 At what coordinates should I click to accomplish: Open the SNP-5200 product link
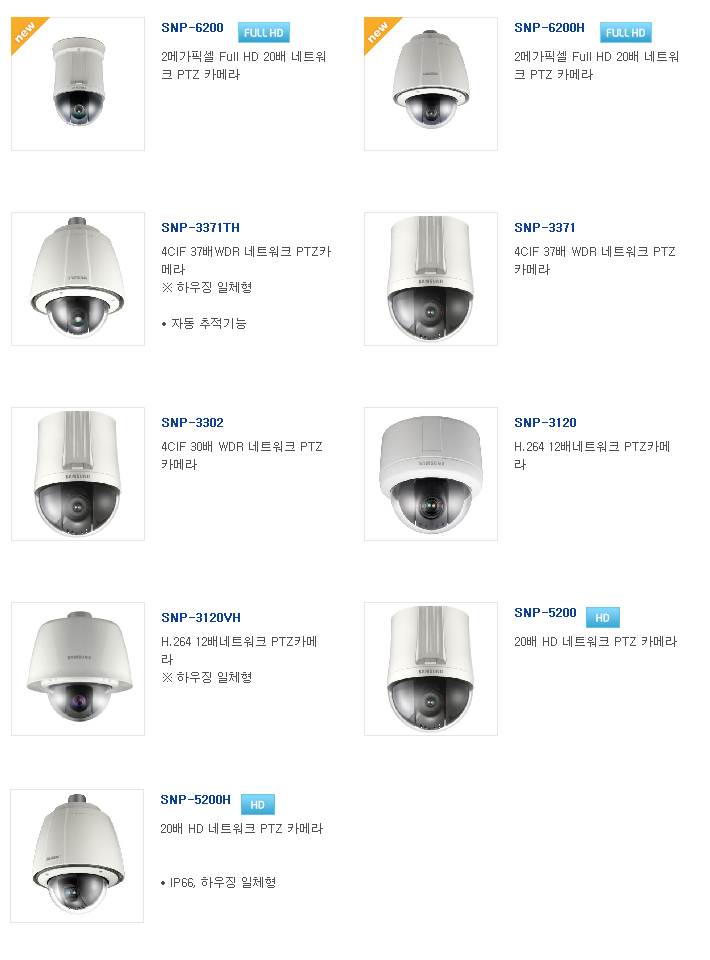545,612
